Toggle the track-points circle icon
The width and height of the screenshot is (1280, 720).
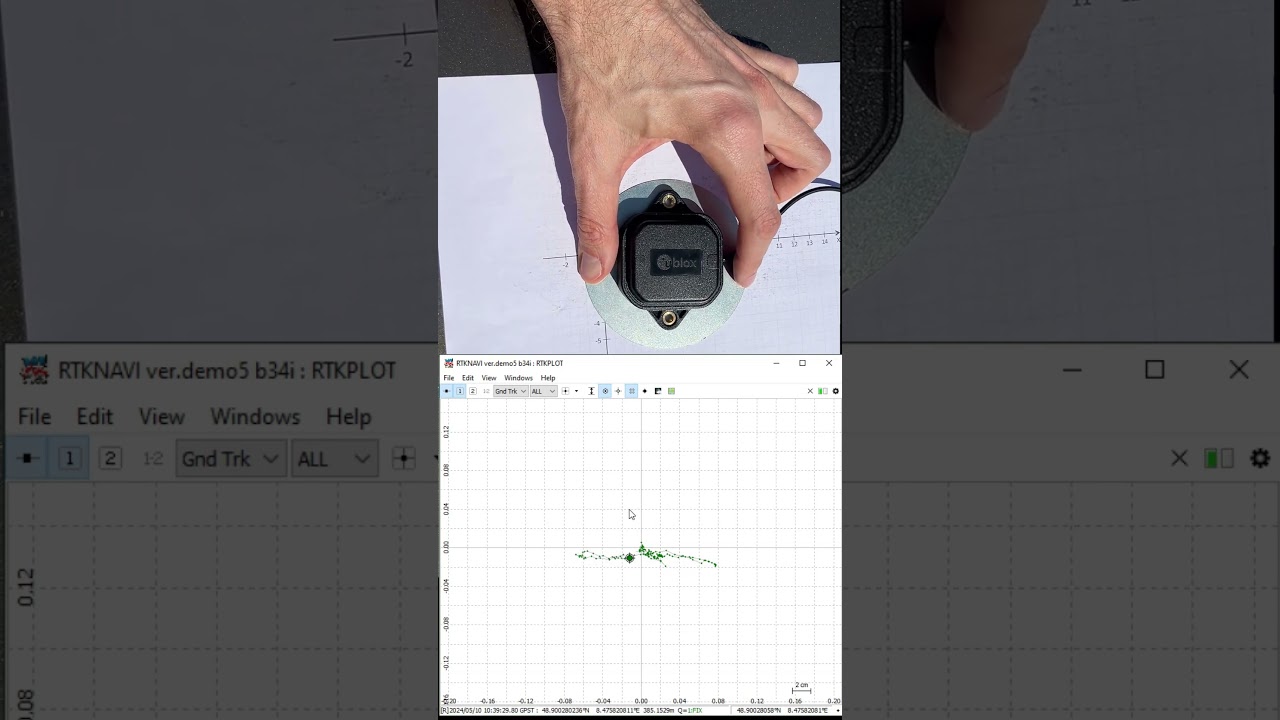pyautogui.click(x=605, y=391)
